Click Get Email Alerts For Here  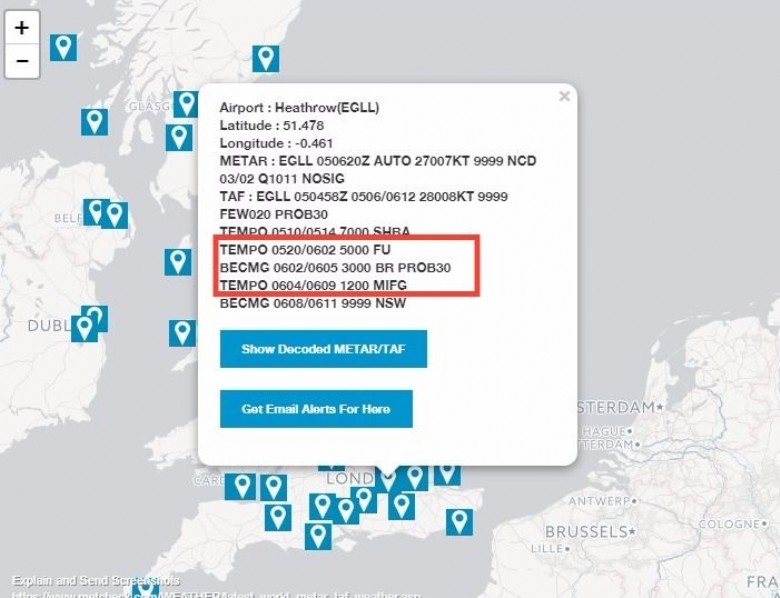pyautogui.click(x=316, y=409)
